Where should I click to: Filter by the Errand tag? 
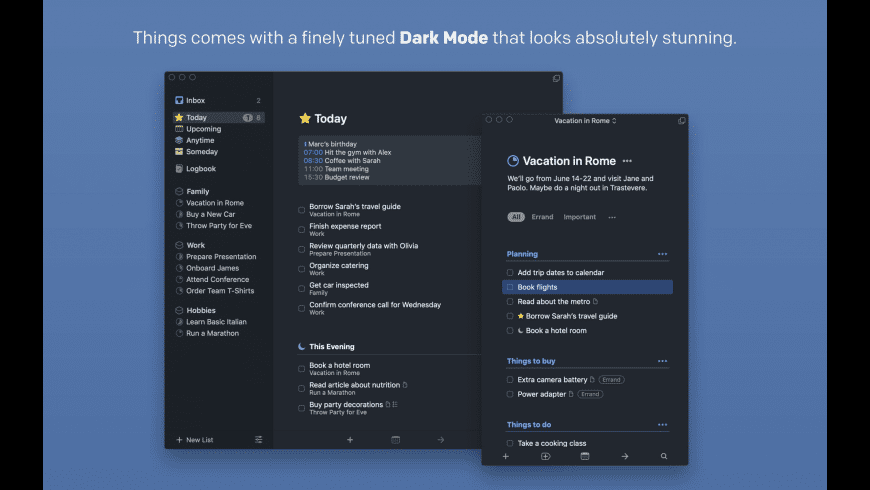pyautogui.click(x=542, y=217)
